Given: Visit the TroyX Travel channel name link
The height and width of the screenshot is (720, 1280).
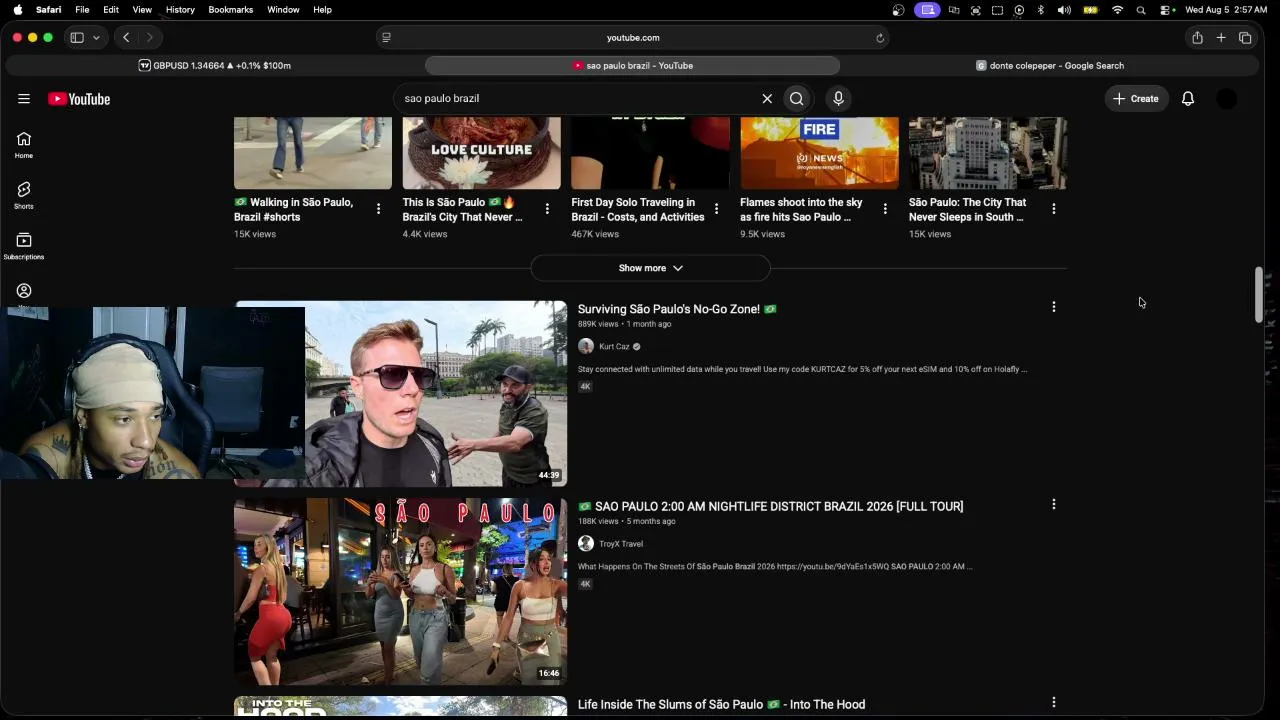Looking at the screenshot, I should coord(621,544).
